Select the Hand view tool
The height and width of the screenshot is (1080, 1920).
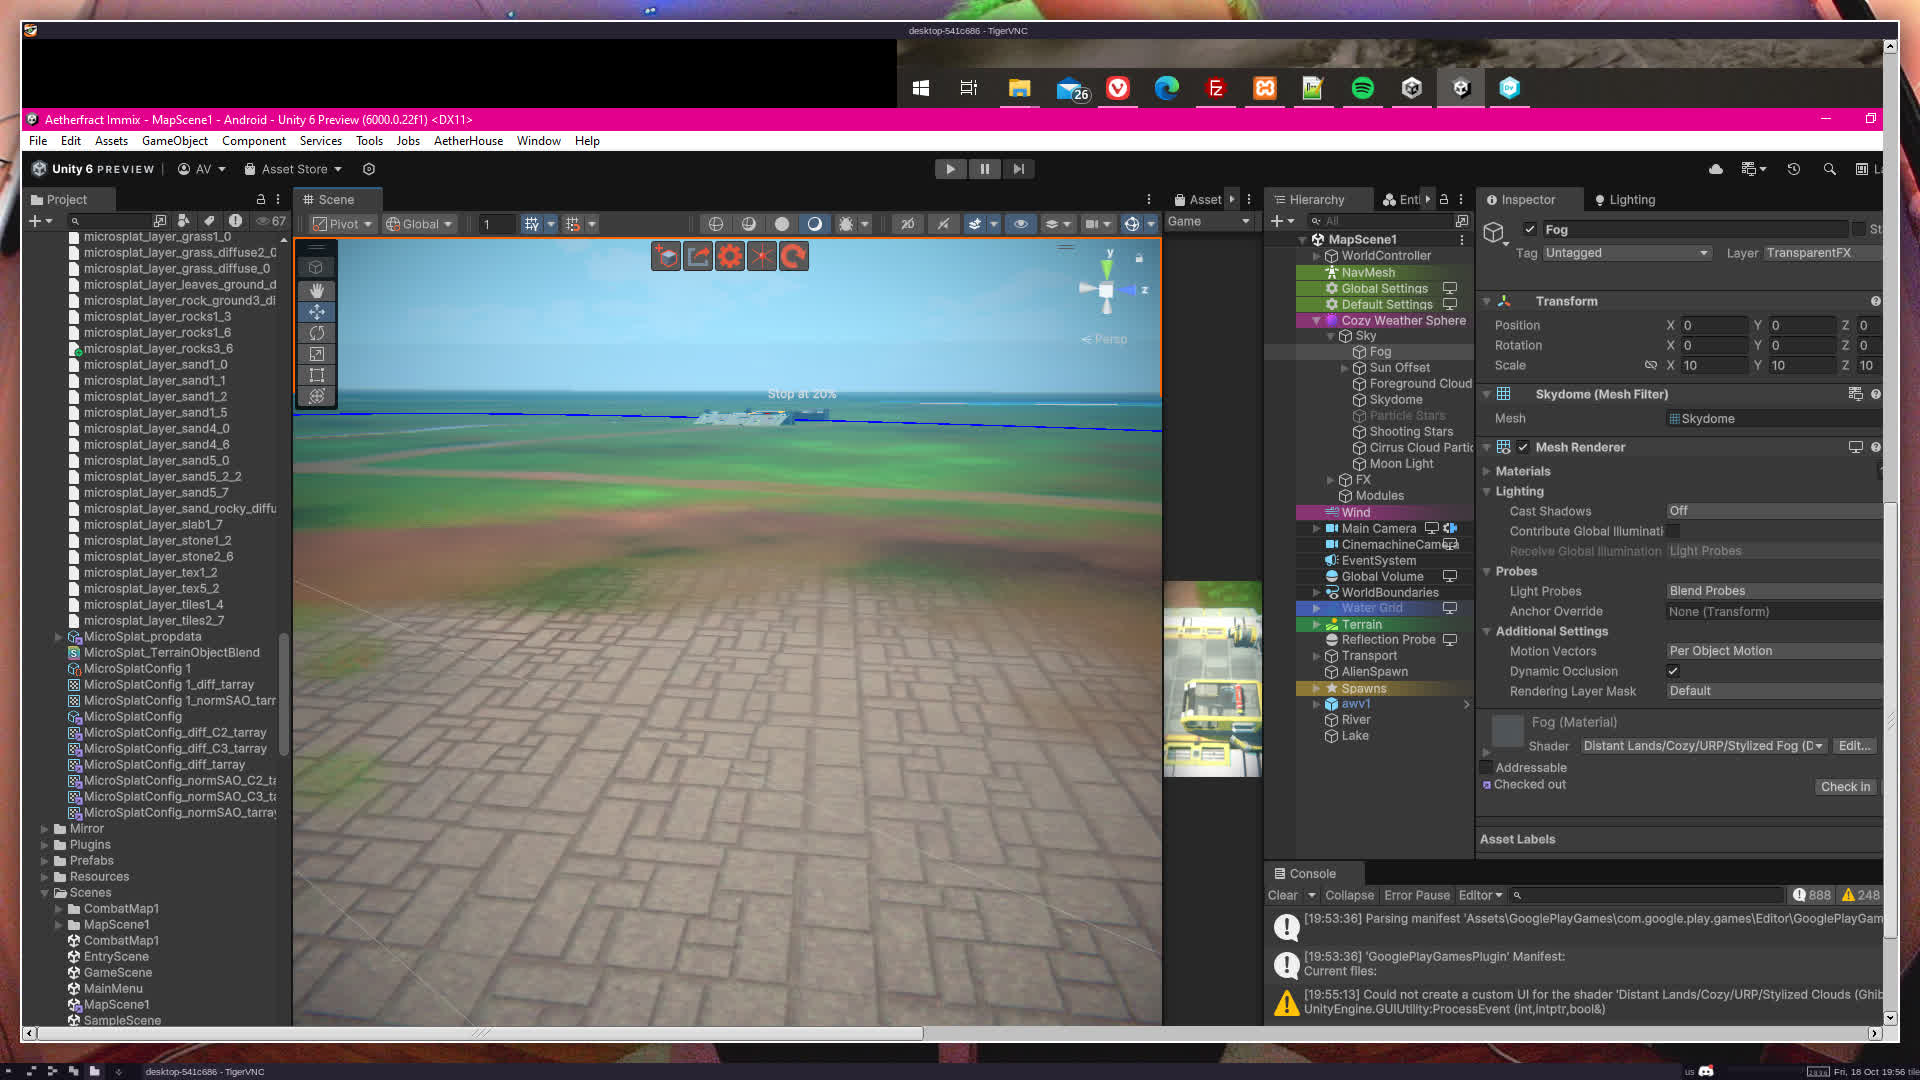(x=316, y=290)
